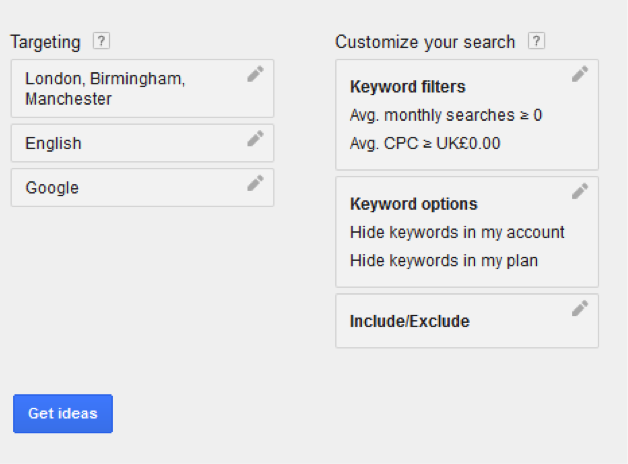Expand the Keyword filters panel
This screenshot has height=464, width=628.
point(467,115)
